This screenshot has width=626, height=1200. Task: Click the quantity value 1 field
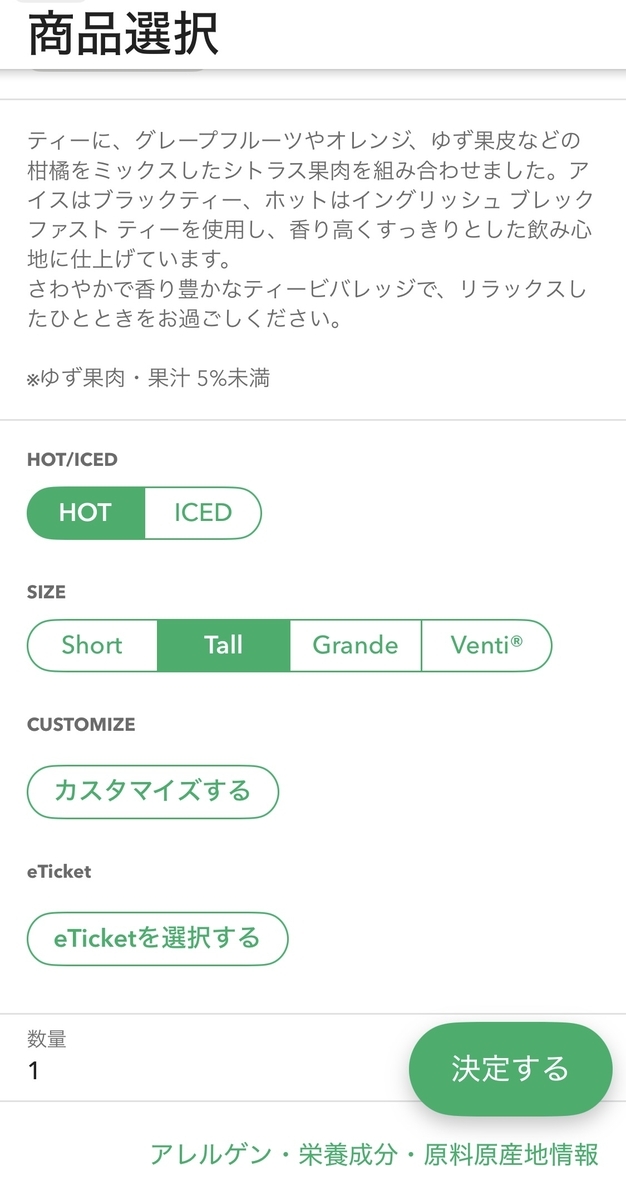(x=34, y=1071)
